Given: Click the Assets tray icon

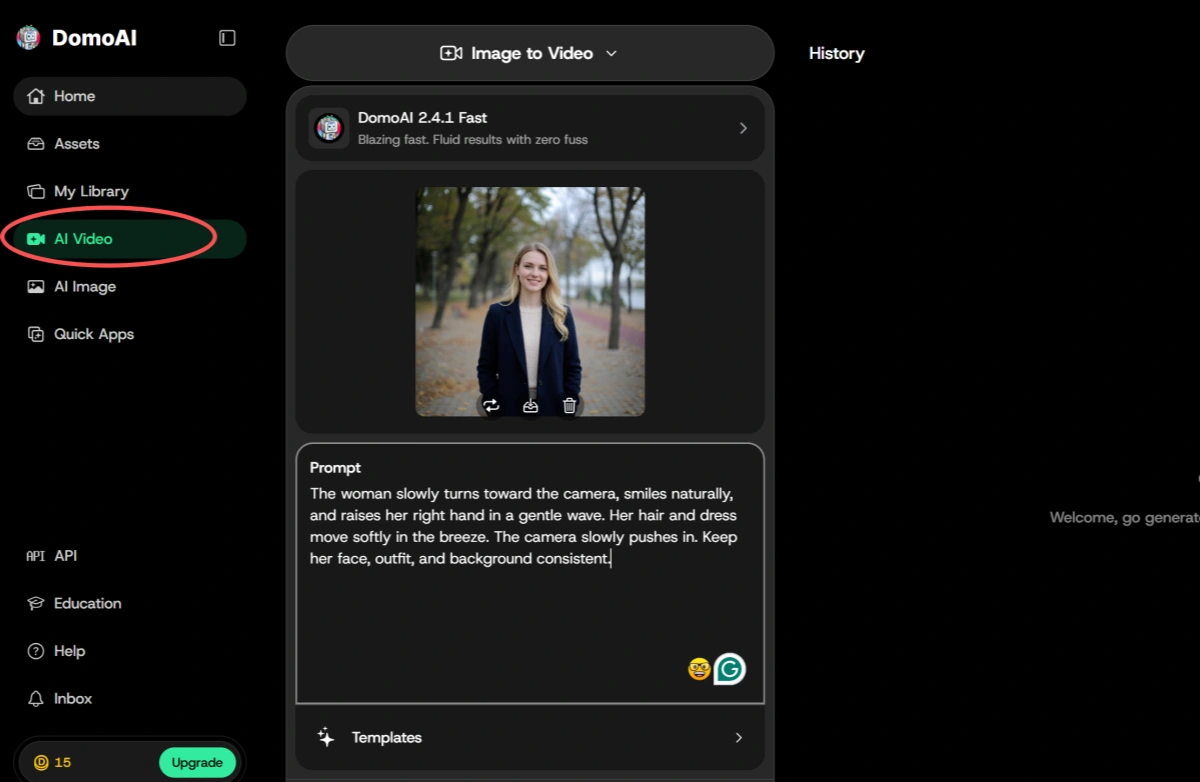Looking at the screenshot, I should [x=36, y=144].
